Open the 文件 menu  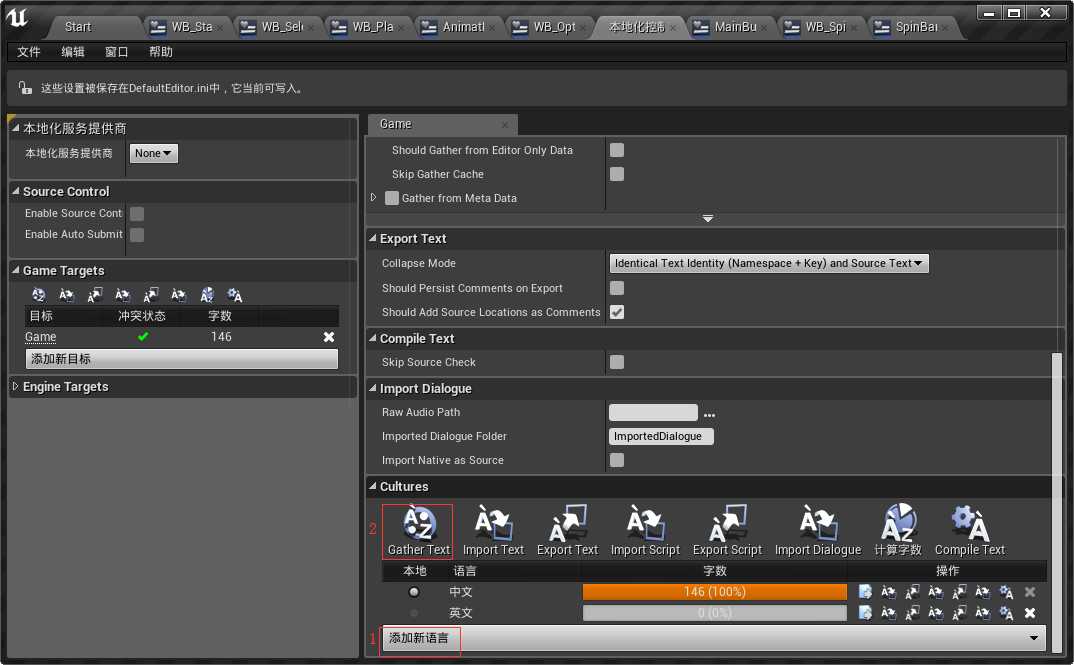[x=29, y=52]
